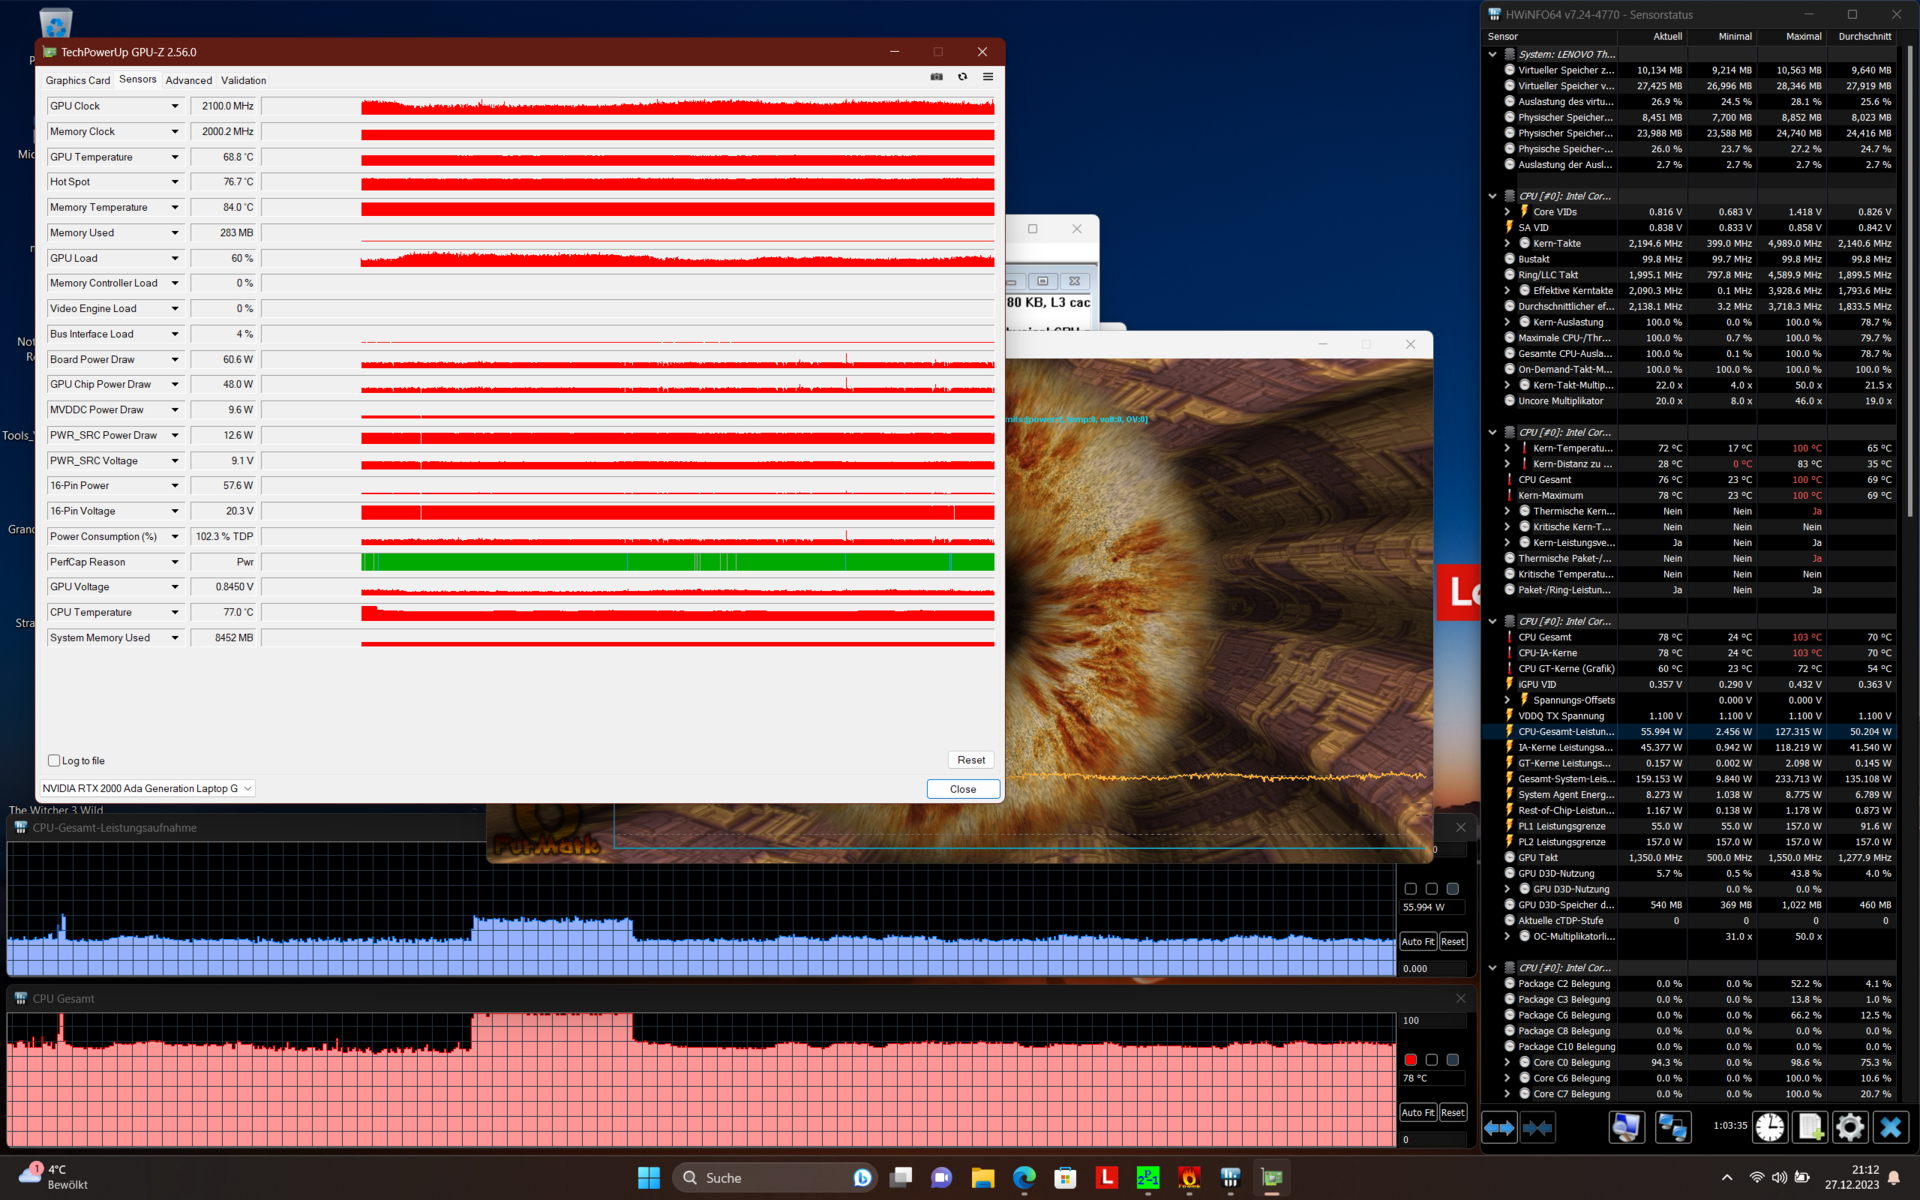This screenshot has height=1200, width=1920.
Task: Click HWiNFO expand columns arrows icon
Action: 1499,1128
